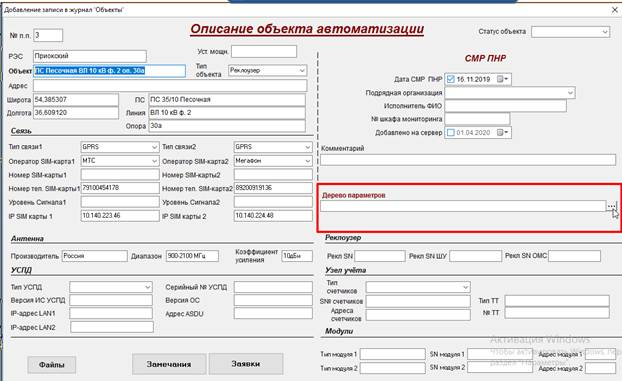Click the № ТТ input field

[x=557, y=313]
